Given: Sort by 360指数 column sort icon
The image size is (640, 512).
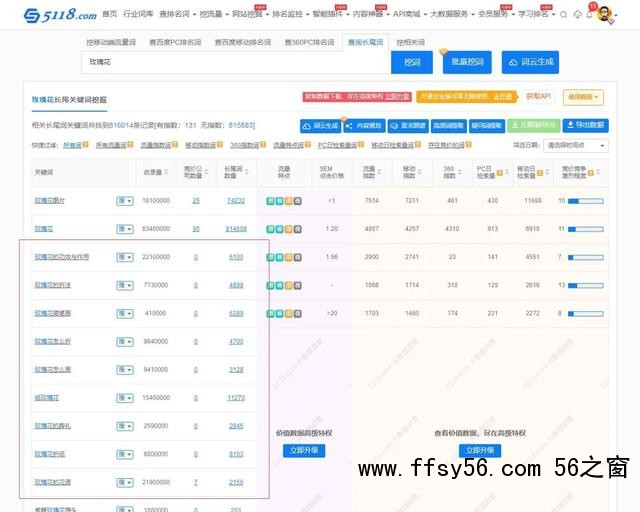Looking at the screenshot, I should [460, 172].
